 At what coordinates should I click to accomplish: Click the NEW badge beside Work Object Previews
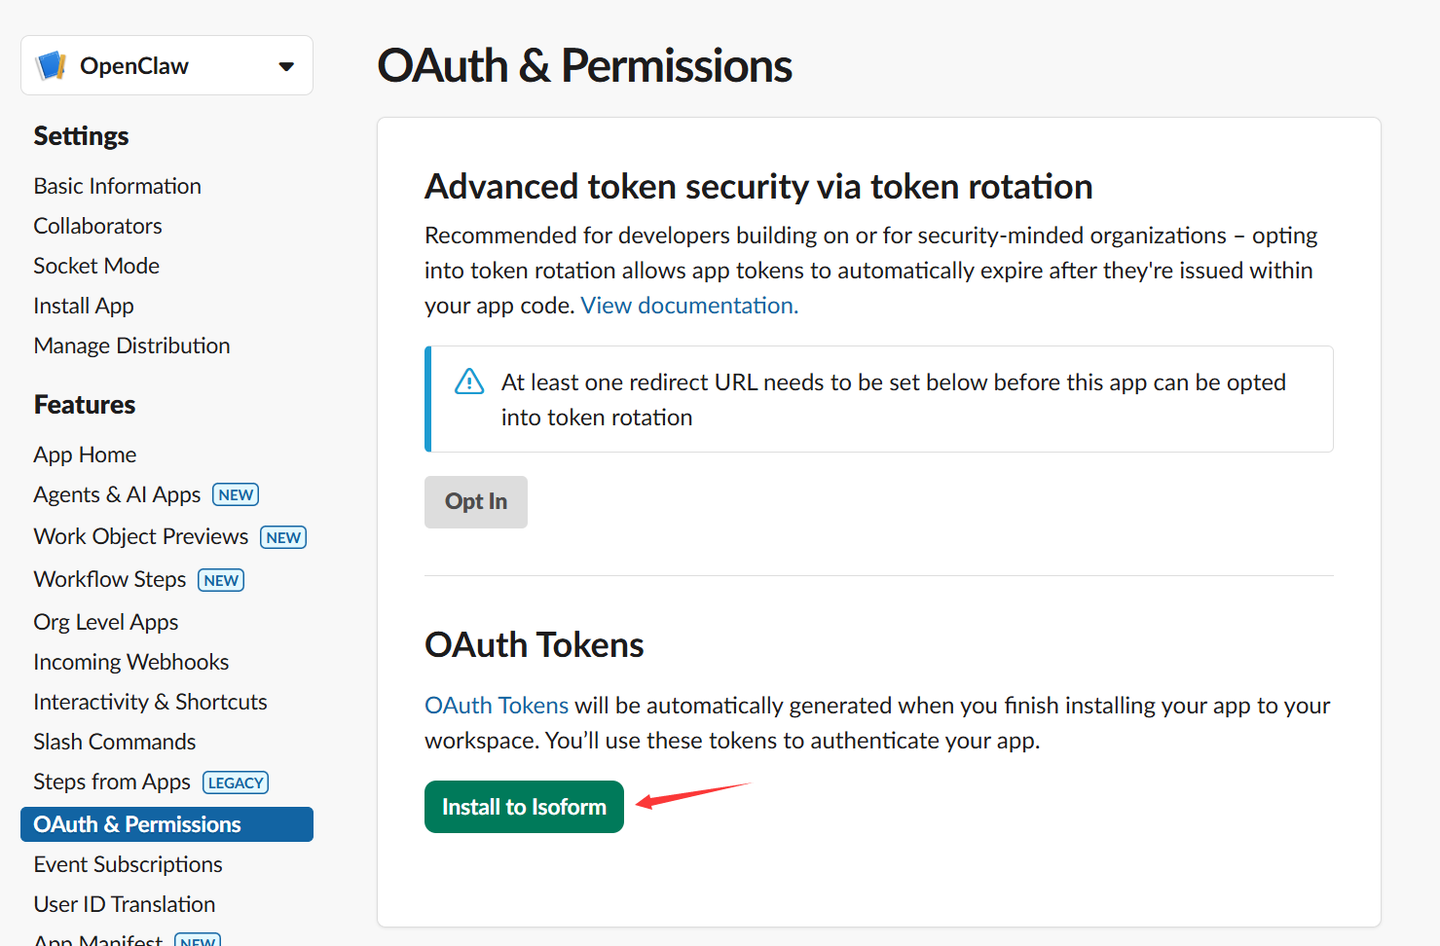click(x=283, y=538)
